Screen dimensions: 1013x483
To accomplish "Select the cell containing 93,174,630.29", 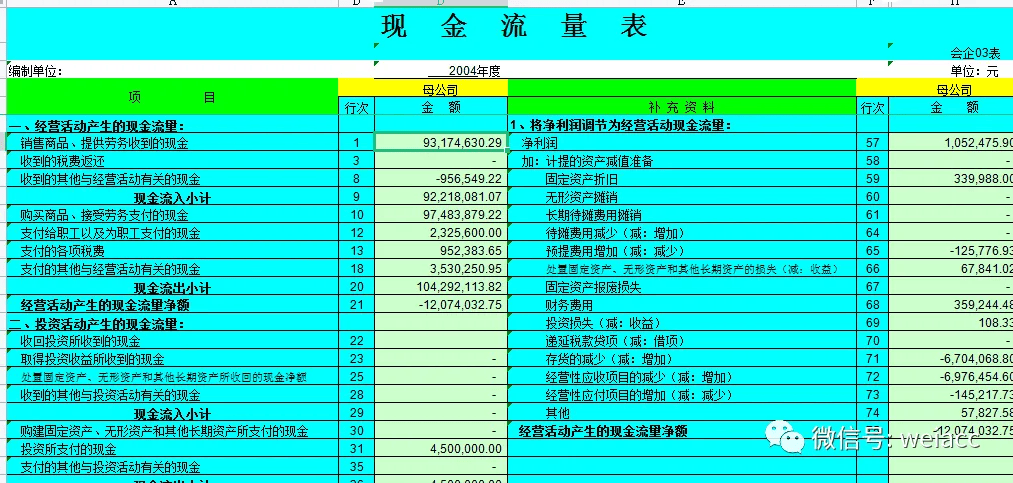I will click(441, 143).
